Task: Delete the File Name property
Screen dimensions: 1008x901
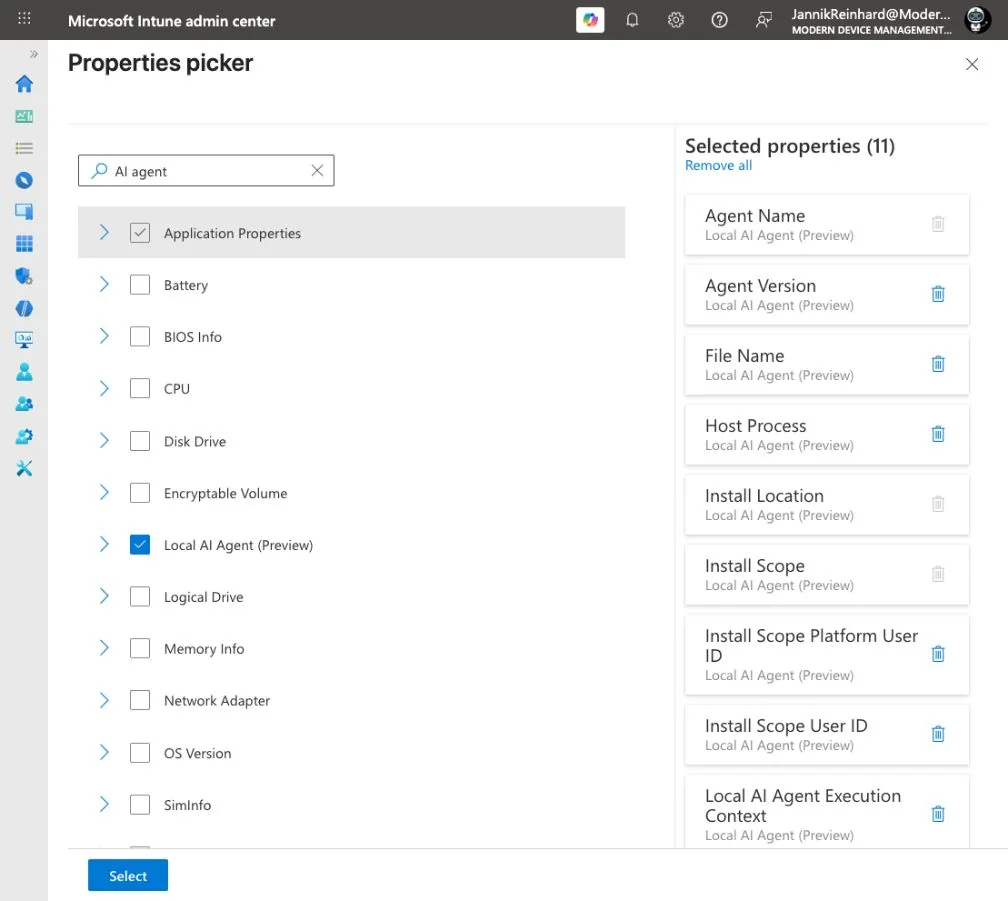Action: click(938, 364)
